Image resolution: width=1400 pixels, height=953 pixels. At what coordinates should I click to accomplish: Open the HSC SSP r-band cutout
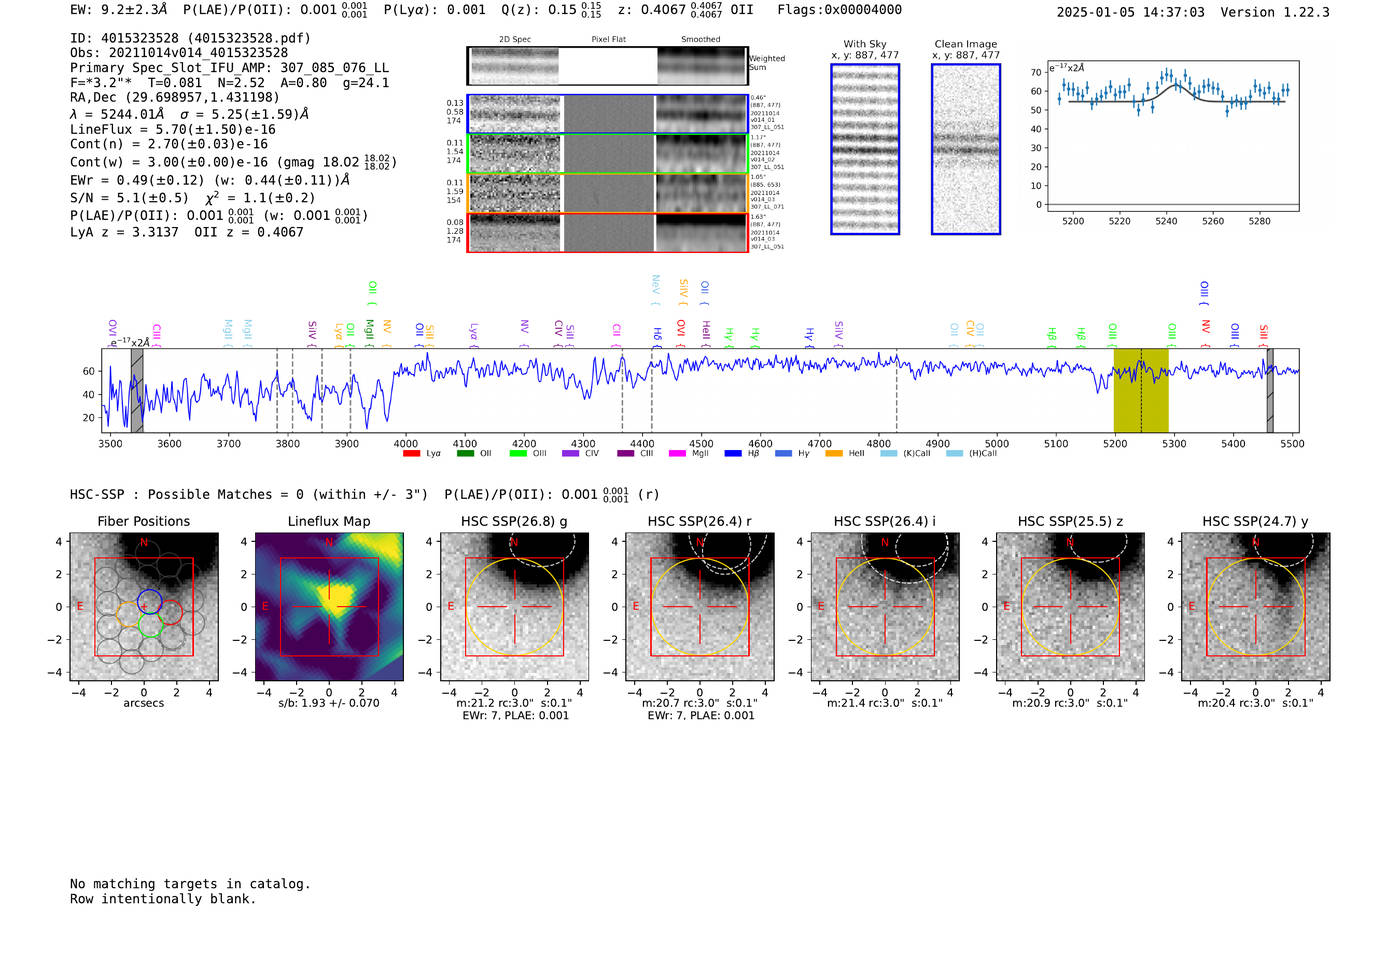[x=700, y=607]
